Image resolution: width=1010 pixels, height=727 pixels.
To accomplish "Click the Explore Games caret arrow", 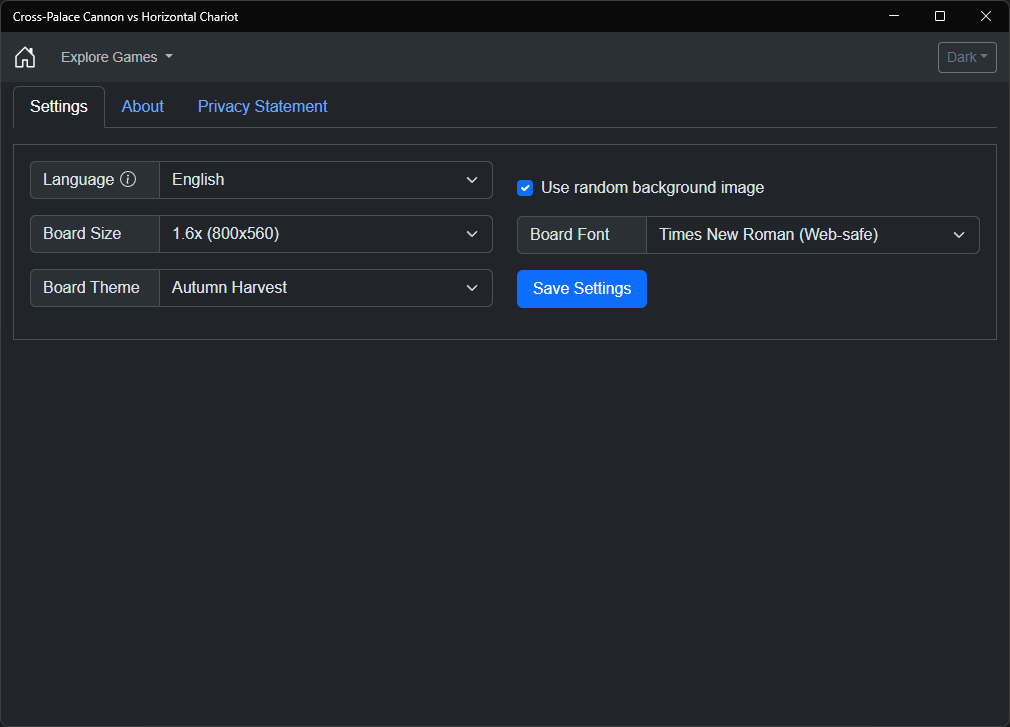I will click(169, 57).
